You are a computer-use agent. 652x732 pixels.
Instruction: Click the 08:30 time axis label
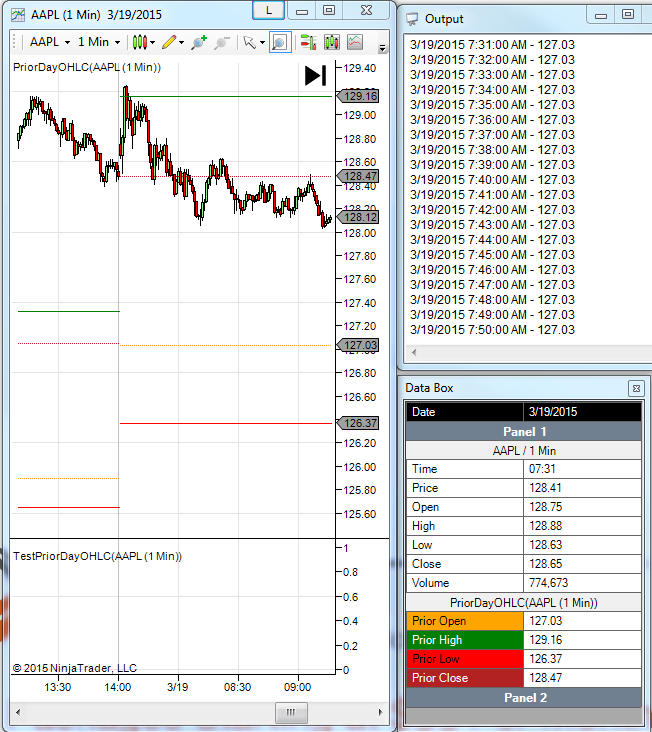tap(238, 687)
